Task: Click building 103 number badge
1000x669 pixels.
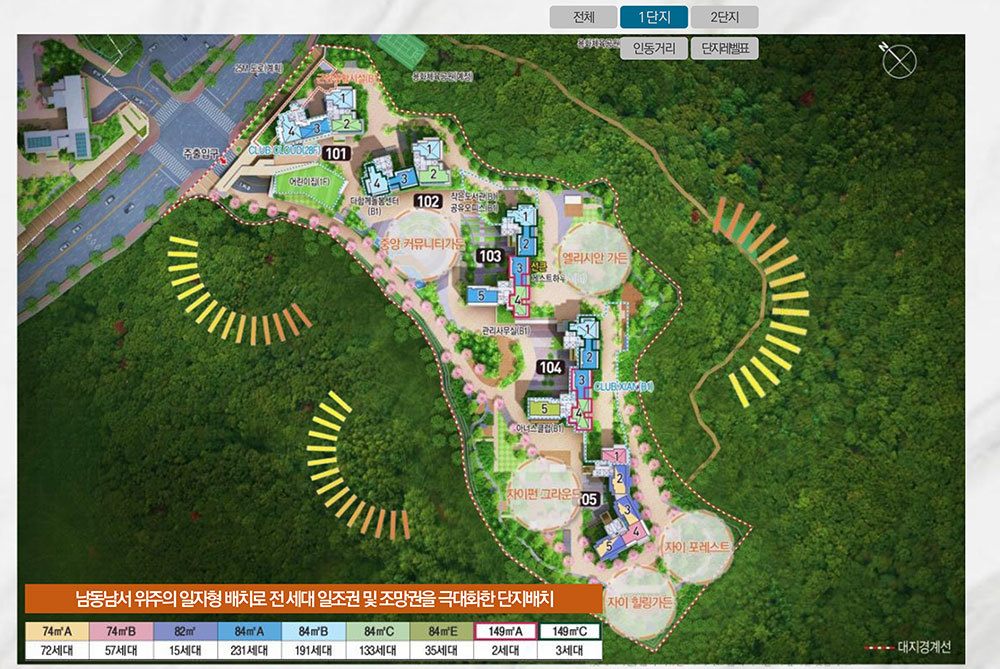Action: [490, 257]
